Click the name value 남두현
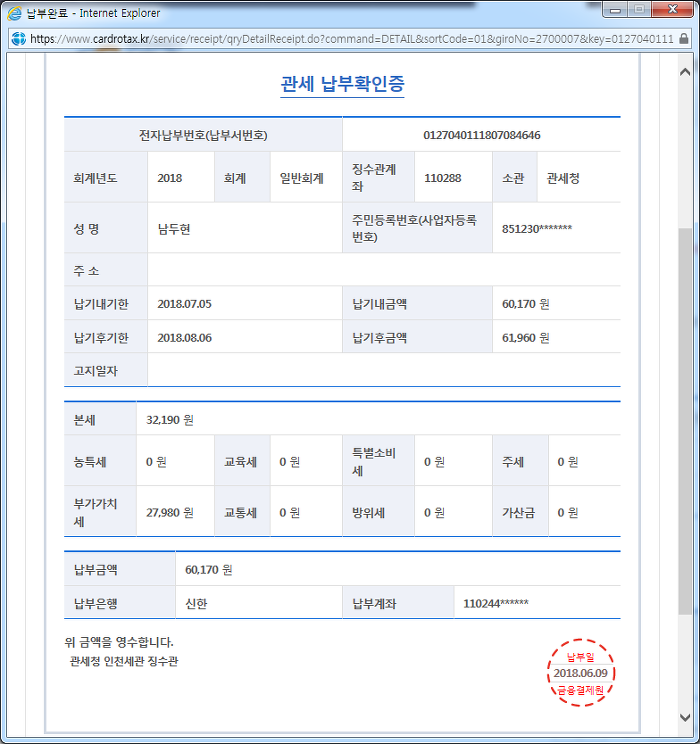 [174, 230]
